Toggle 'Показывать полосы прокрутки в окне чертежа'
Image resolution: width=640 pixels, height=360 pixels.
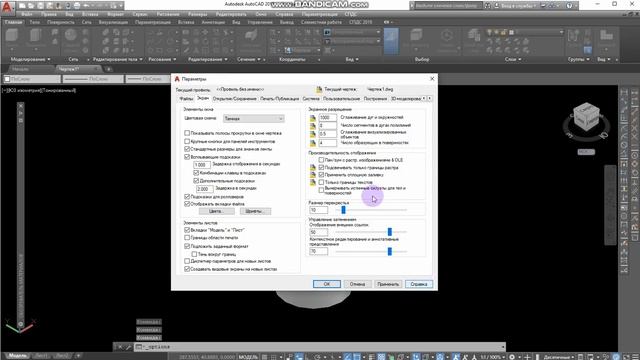click(x=187, y=133)
